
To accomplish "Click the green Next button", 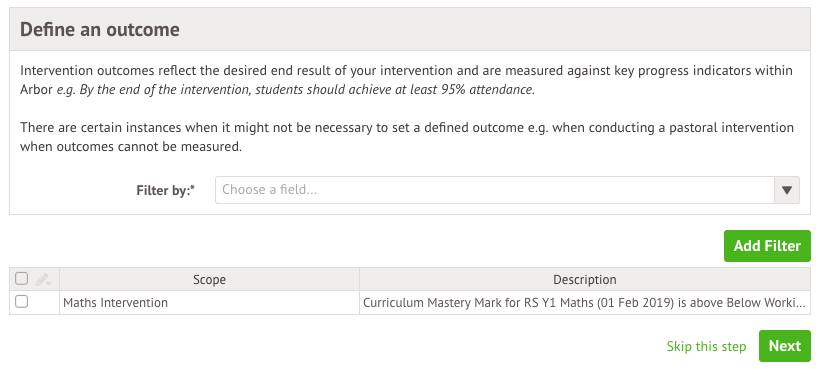I will [x=784, y=346].
